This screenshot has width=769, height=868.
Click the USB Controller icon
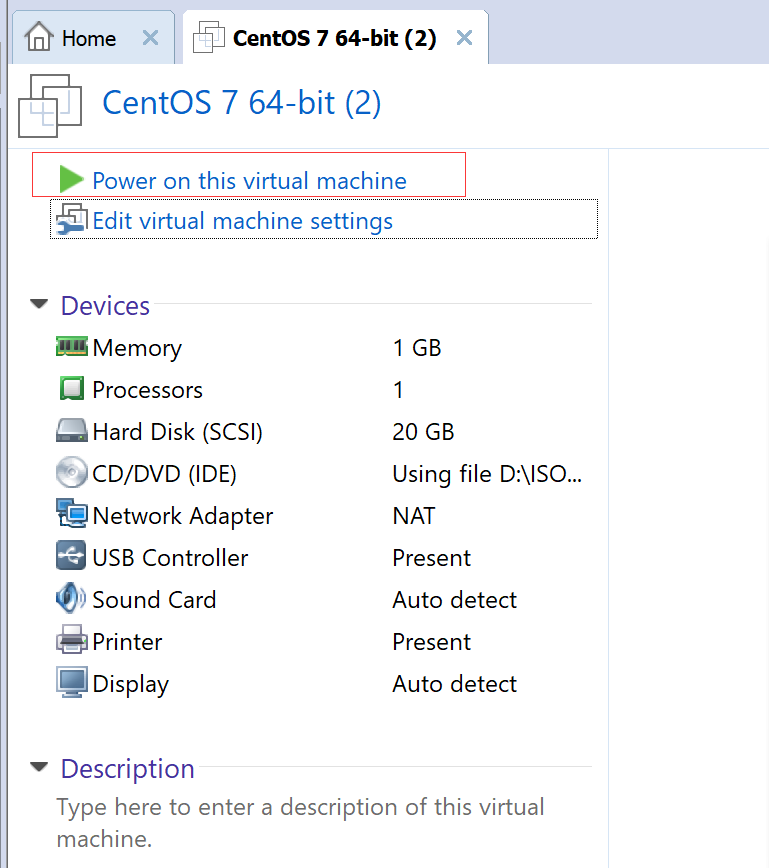click(72, 557)
